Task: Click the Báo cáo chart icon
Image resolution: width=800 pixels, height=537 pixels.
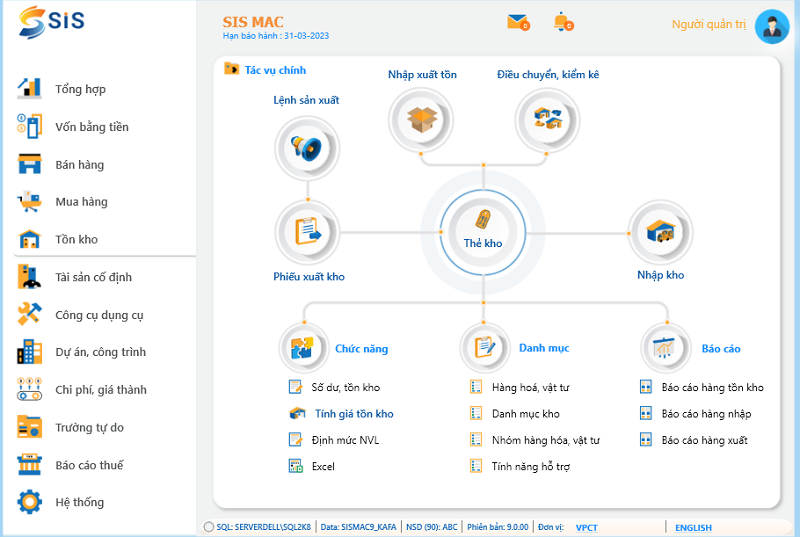Action: point(665,348)
